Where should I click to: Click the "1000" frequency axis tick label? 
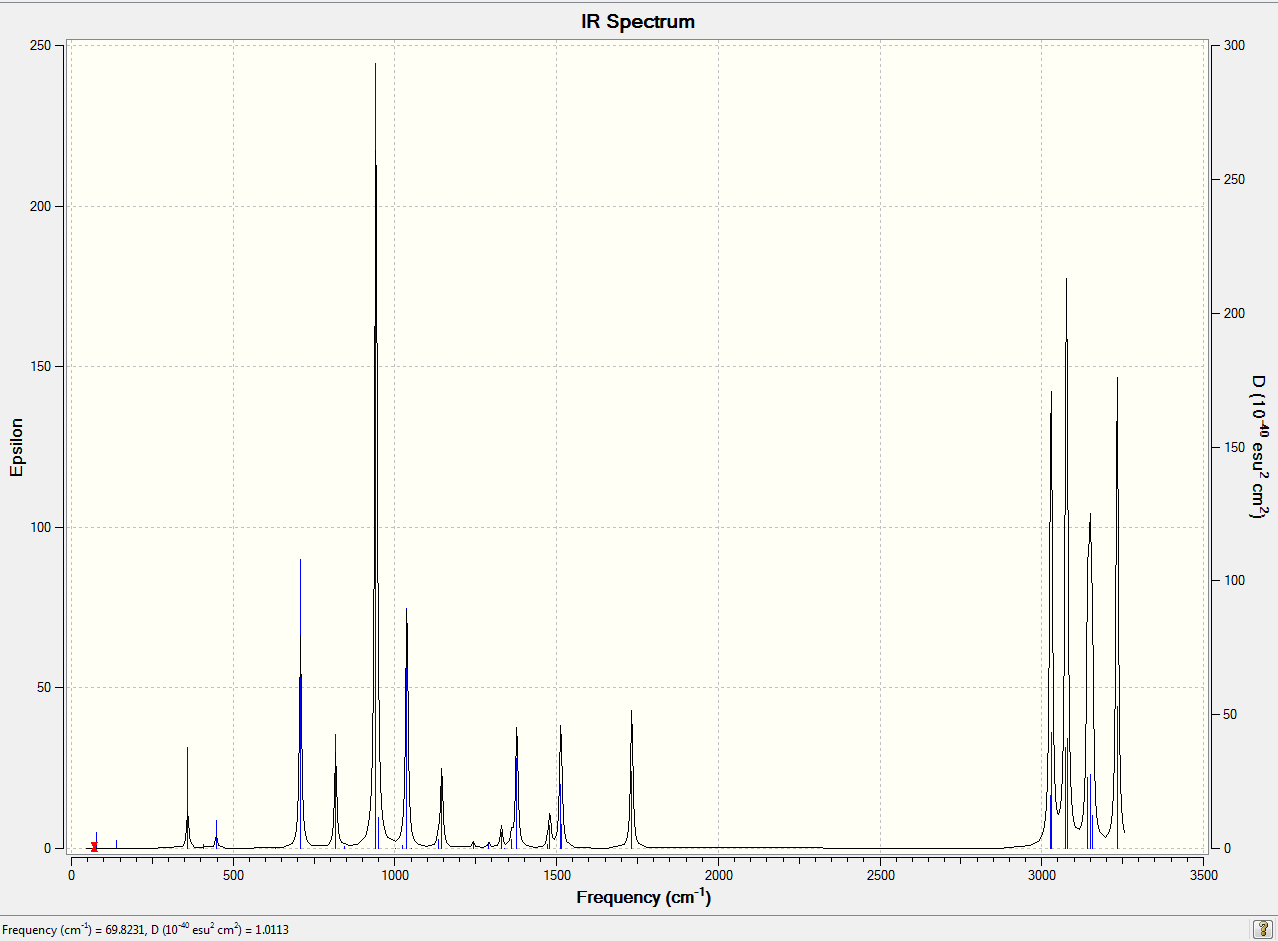395,875
